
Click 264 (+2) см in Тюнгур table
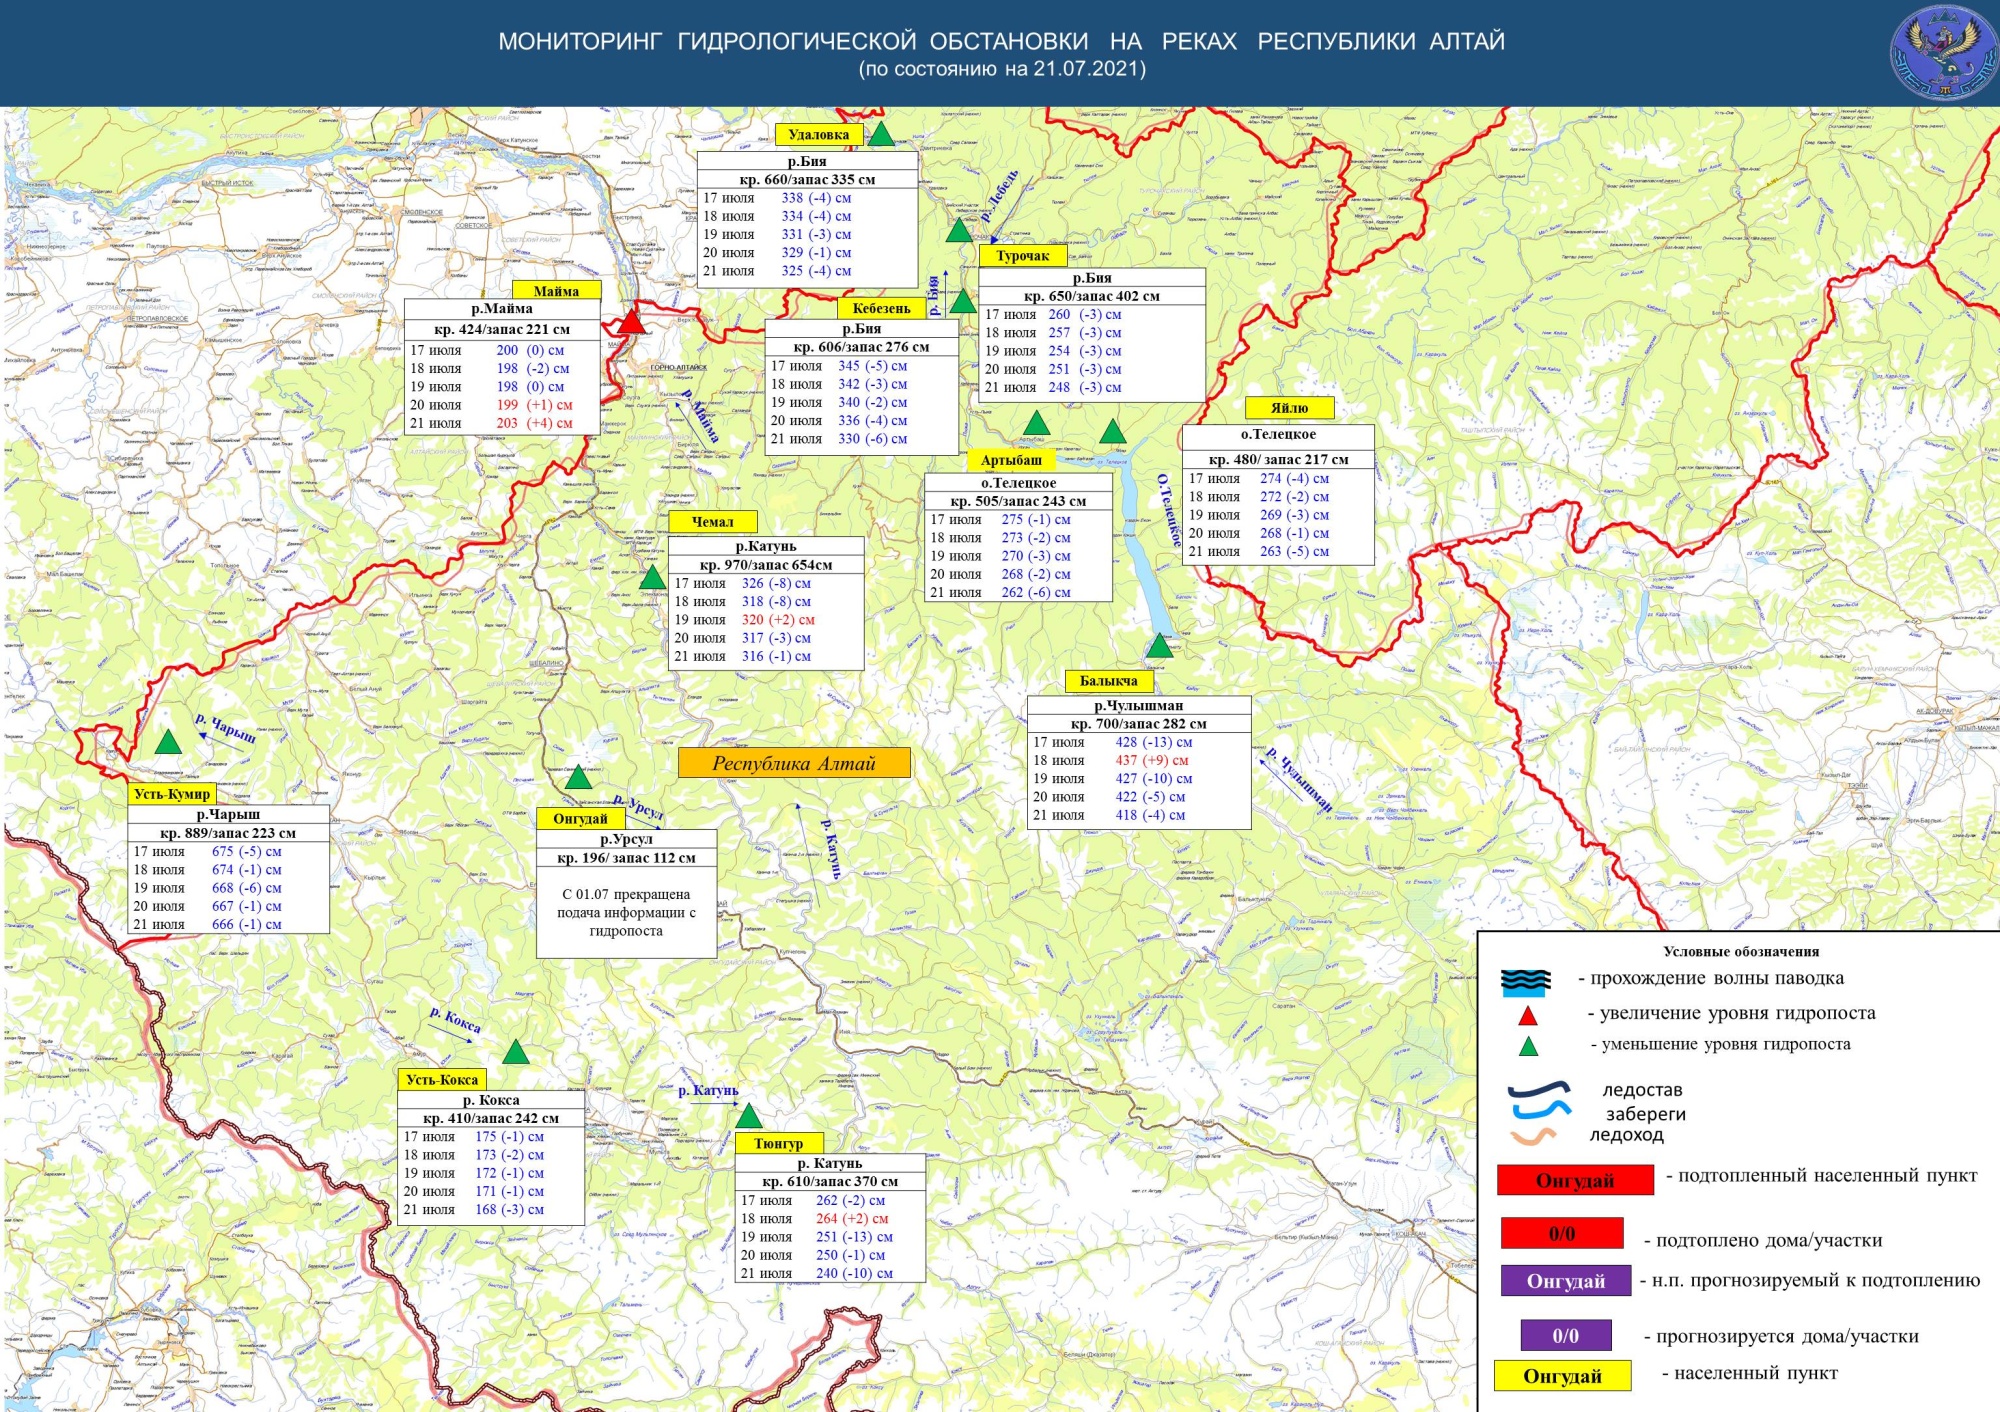click(x=852, y=1219)
